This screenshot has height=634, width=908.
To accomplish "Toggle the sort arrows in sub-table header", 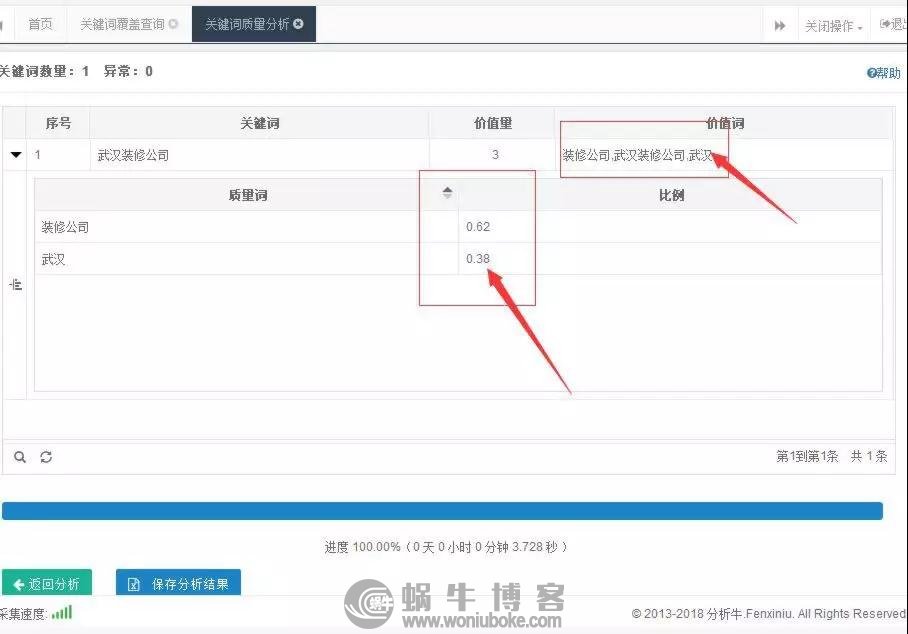I will 447,192.
